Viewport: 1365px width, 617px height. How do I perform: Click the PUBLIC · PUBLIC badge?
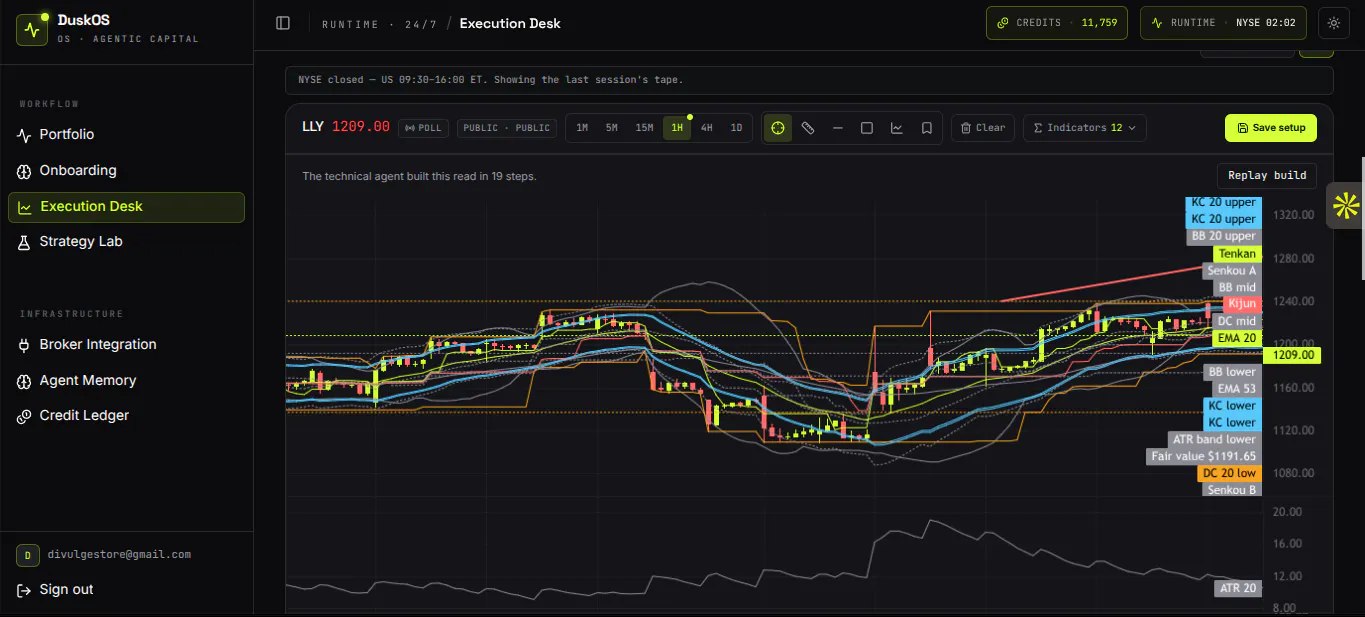507,128
